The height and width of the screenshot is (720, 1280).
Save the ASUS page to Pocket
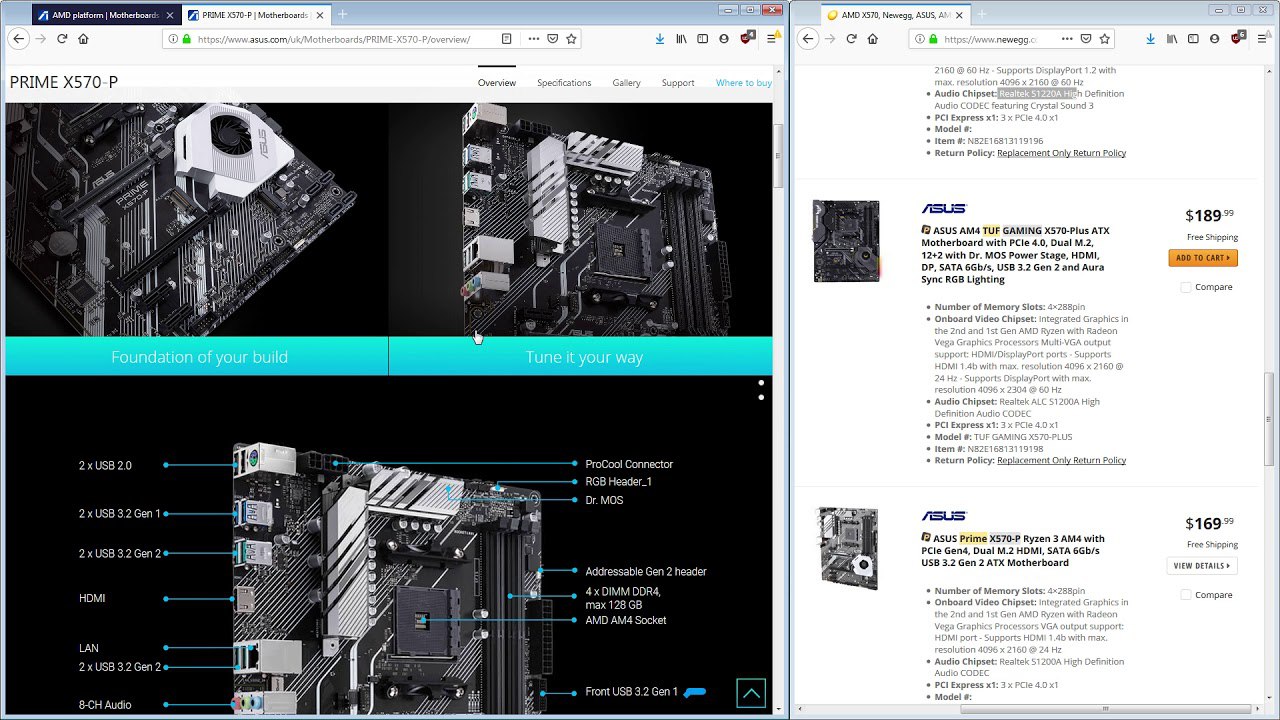pos(553,39)
